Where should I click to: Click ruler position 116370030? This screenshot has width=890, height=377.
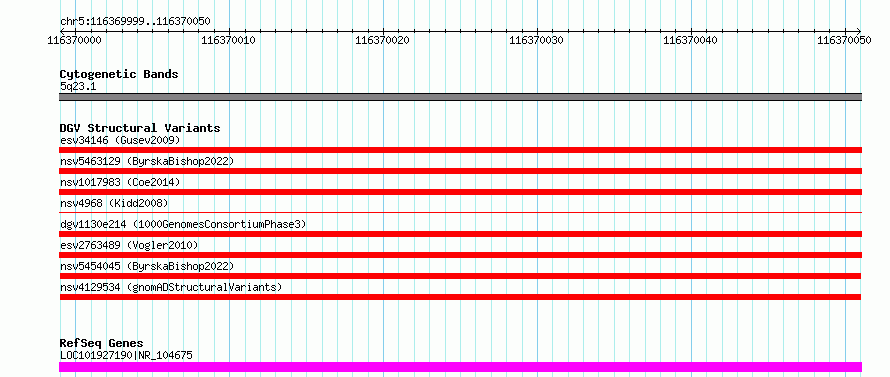536,40
